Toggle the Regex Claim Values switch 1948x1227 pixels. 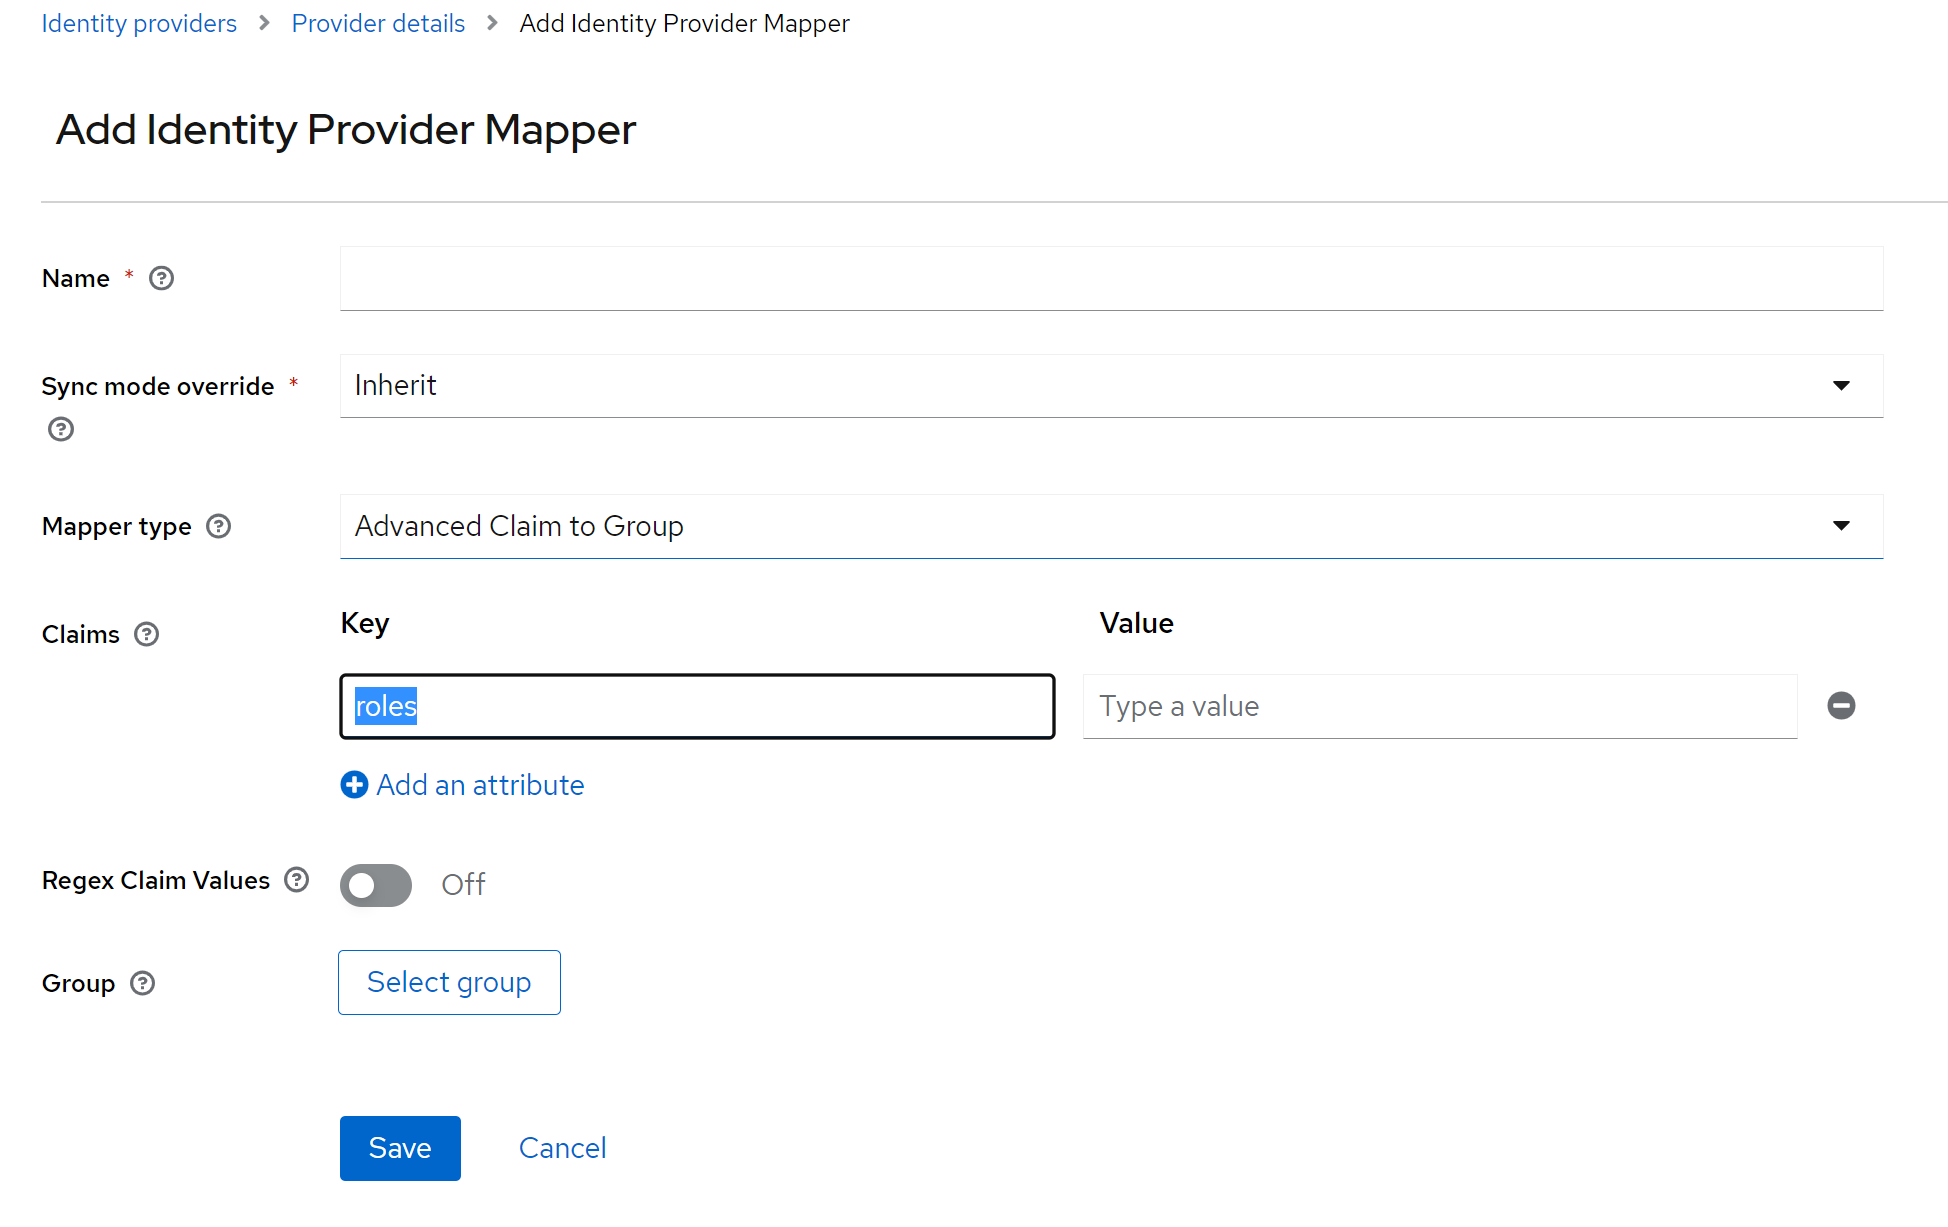(376, 885)
